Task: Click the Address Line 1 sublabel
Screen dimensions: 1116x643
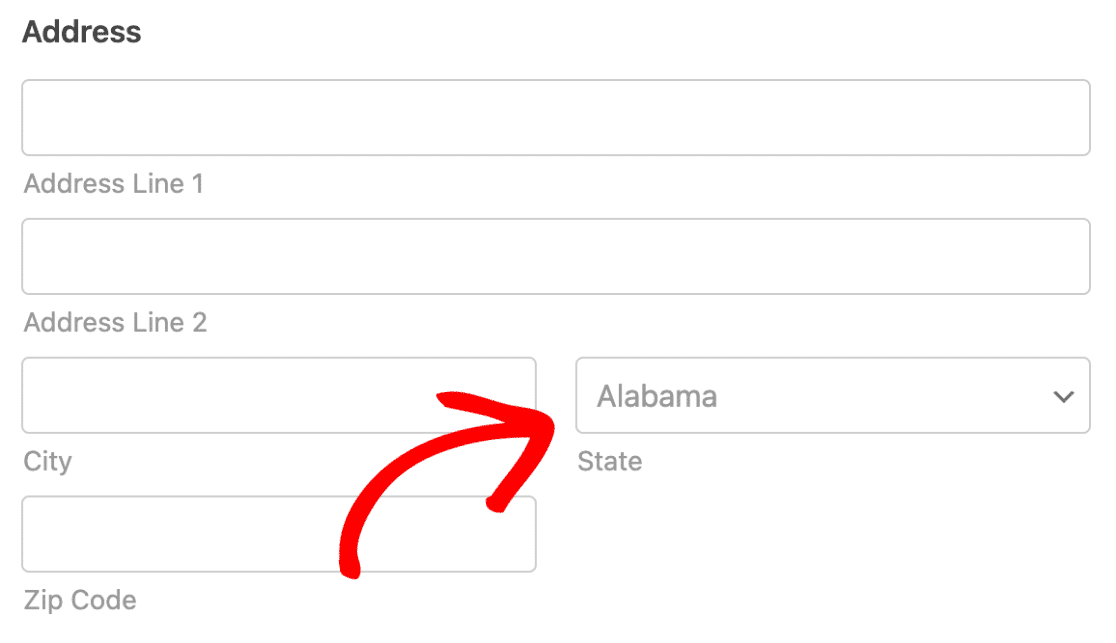Action: click(x=114, y=184)
